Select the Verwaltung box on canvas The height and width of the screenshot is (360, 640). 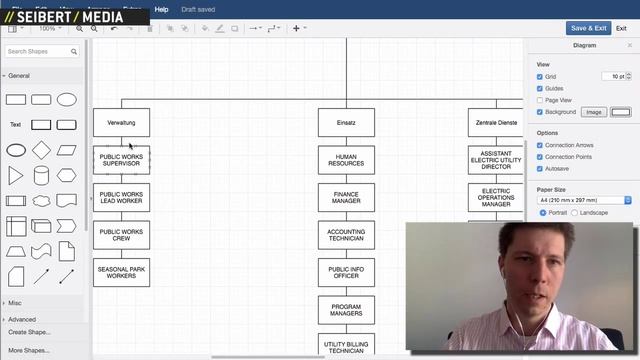pos(121,122)
